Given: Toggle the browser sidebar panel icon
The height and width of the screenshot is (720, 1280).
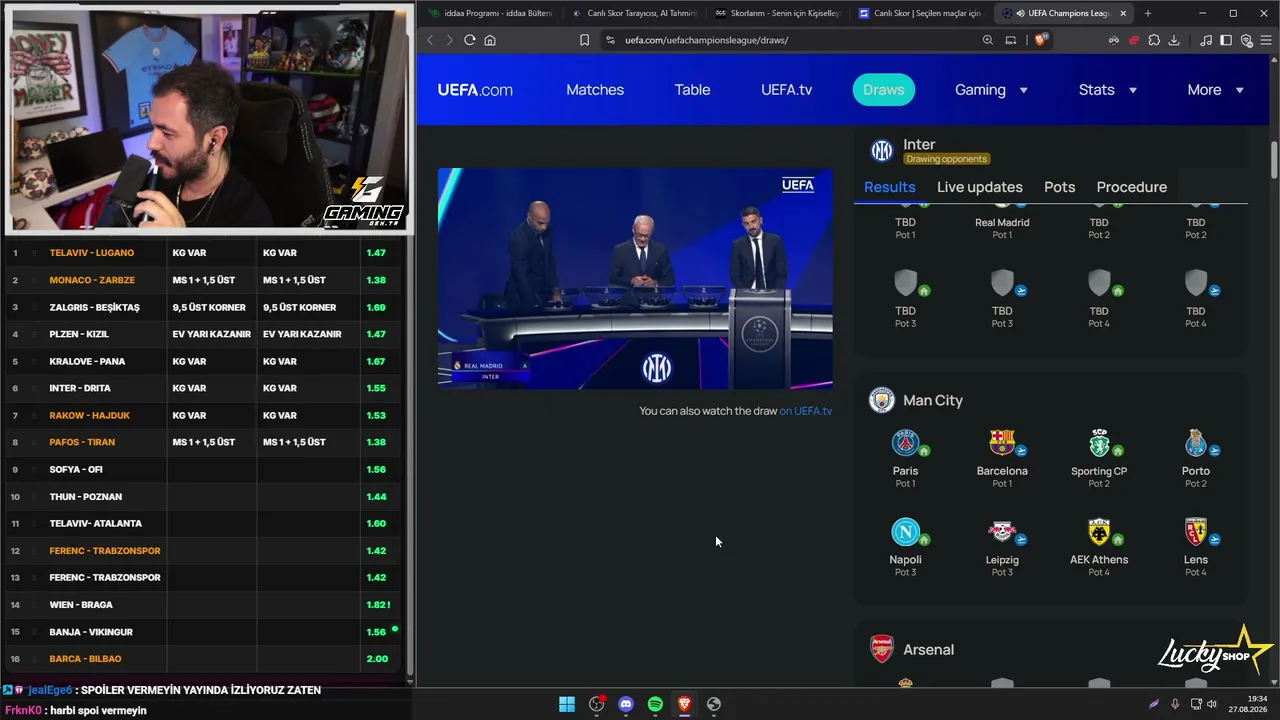Looking at the screenshot, I should (x=1226, y=40).
